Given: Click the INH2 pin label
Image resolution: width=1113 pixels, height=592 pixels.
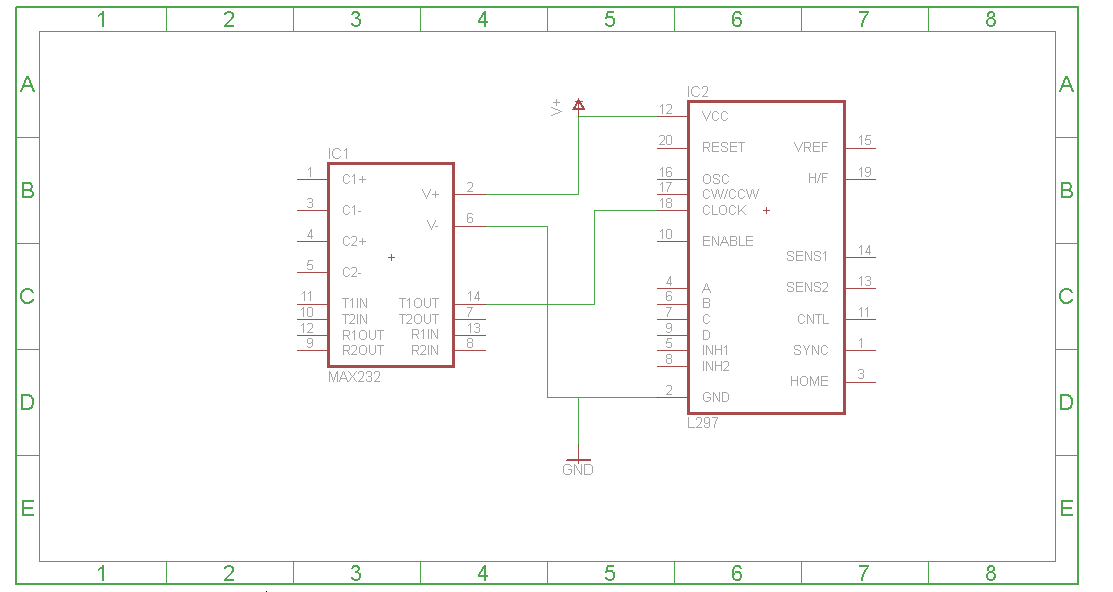Looking at the screenshot, I should coord(716,366).
